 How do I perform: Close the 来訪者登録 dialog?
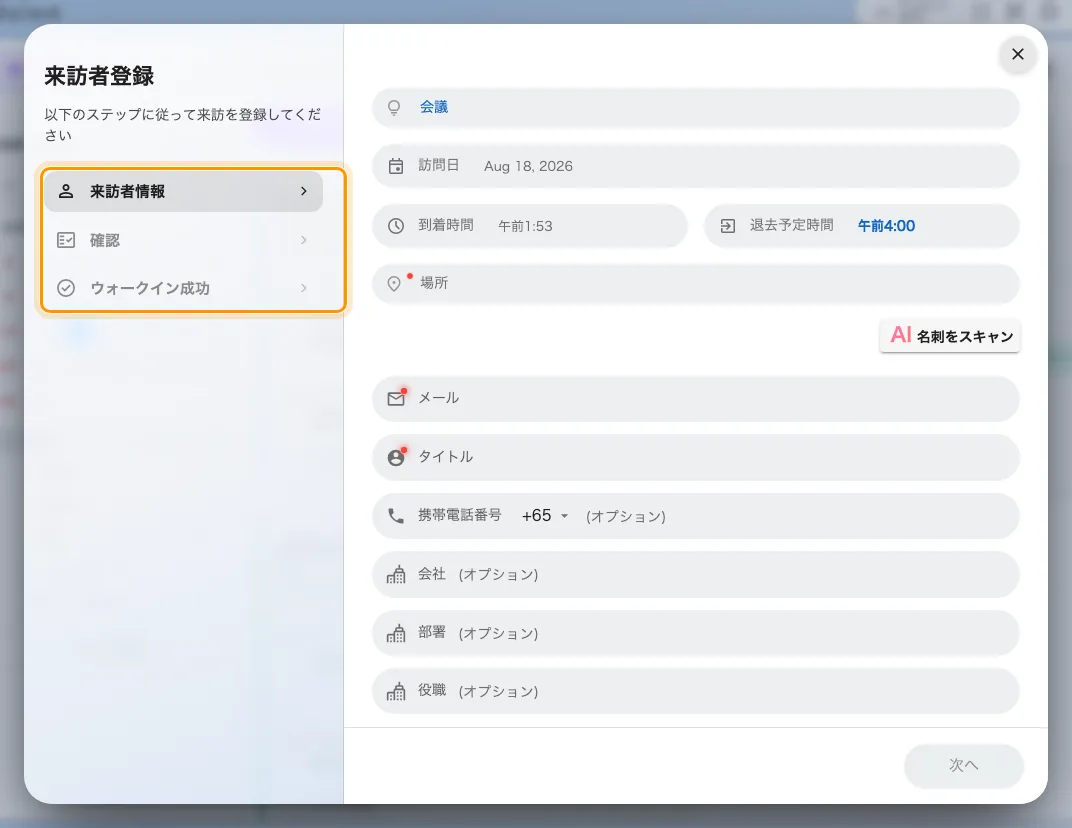tap(1018, 54)
